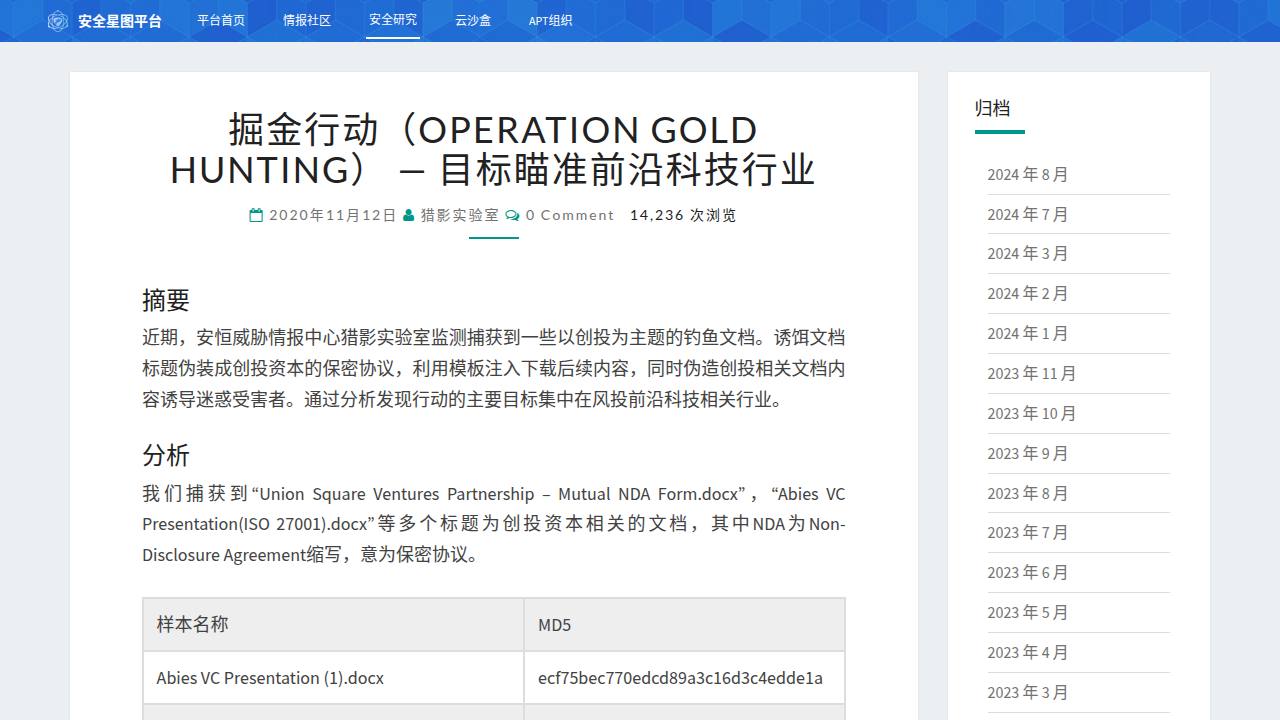Click the 安全星图平台 site title

tap(120, 20)
